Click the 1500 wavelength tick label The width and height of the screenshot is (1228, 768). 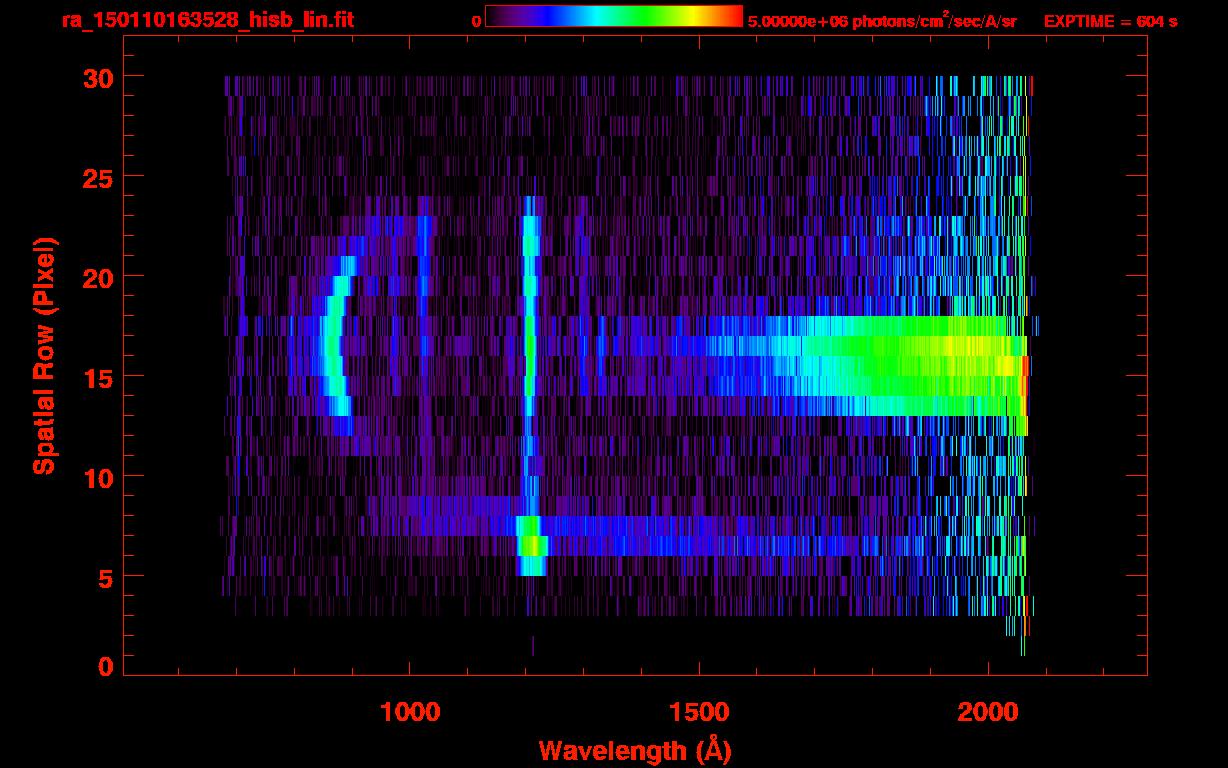click(699, 712)
